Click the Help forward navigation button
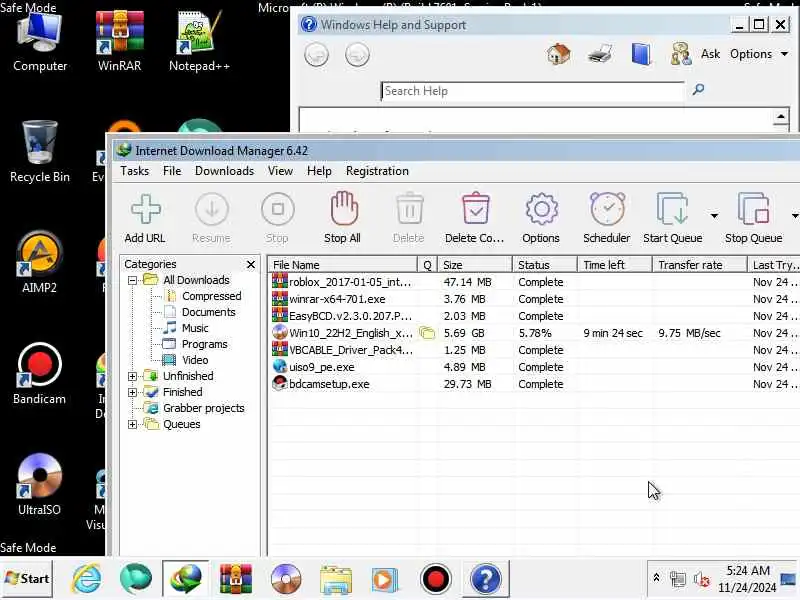 tap(357, 54)
